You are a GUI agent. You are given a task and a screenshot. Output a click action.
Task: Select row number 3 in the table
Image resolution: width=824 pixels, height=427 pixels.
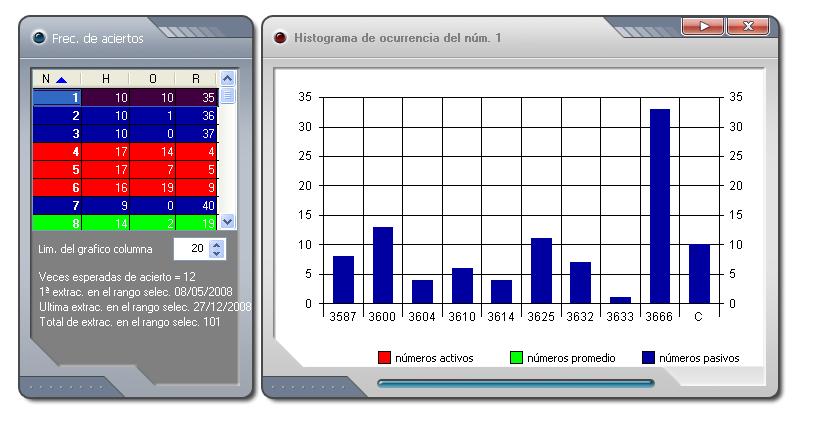point(125,133)
